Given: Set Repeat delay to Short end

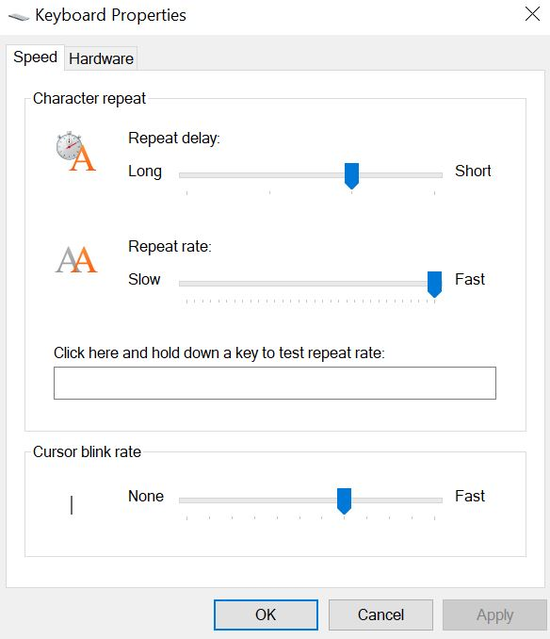Looking at the screenshot, I should tap(435, 175).
